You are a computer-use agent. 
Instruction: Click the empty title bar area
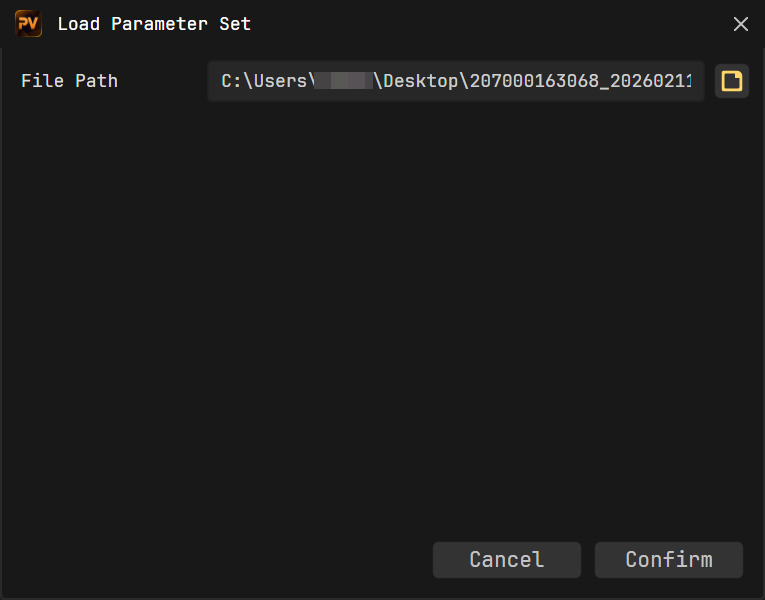[480, 24]
